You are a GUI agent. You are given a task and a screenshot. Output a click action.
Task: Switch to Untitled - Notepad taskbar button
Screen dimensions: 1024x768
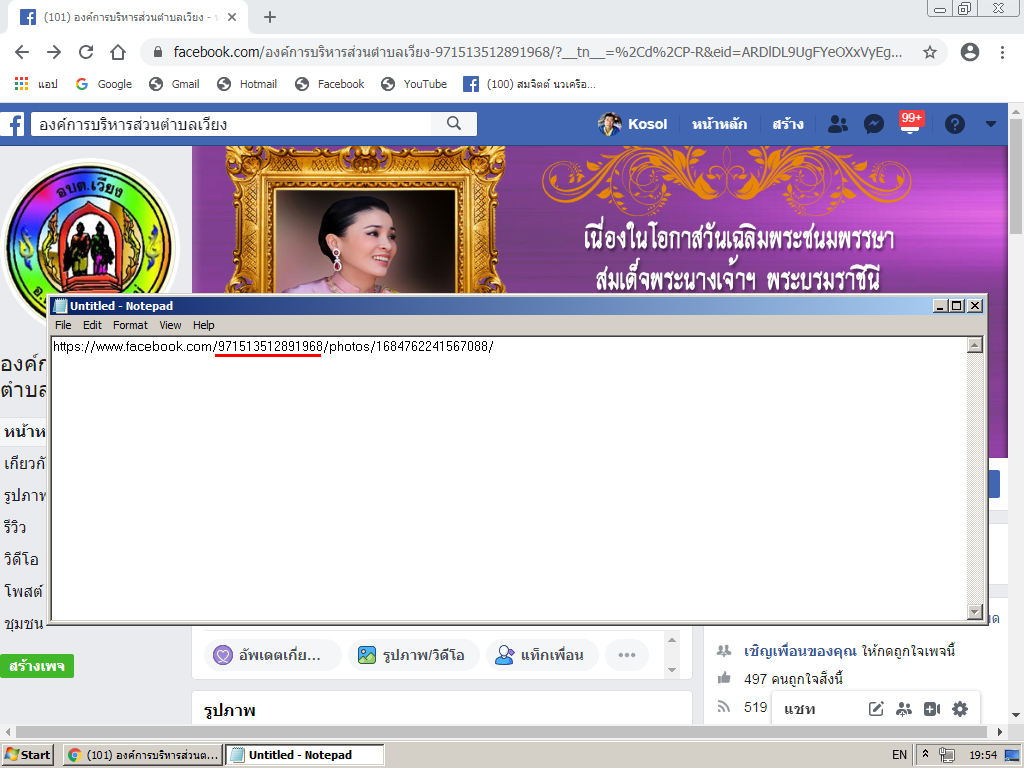(305, 755)
